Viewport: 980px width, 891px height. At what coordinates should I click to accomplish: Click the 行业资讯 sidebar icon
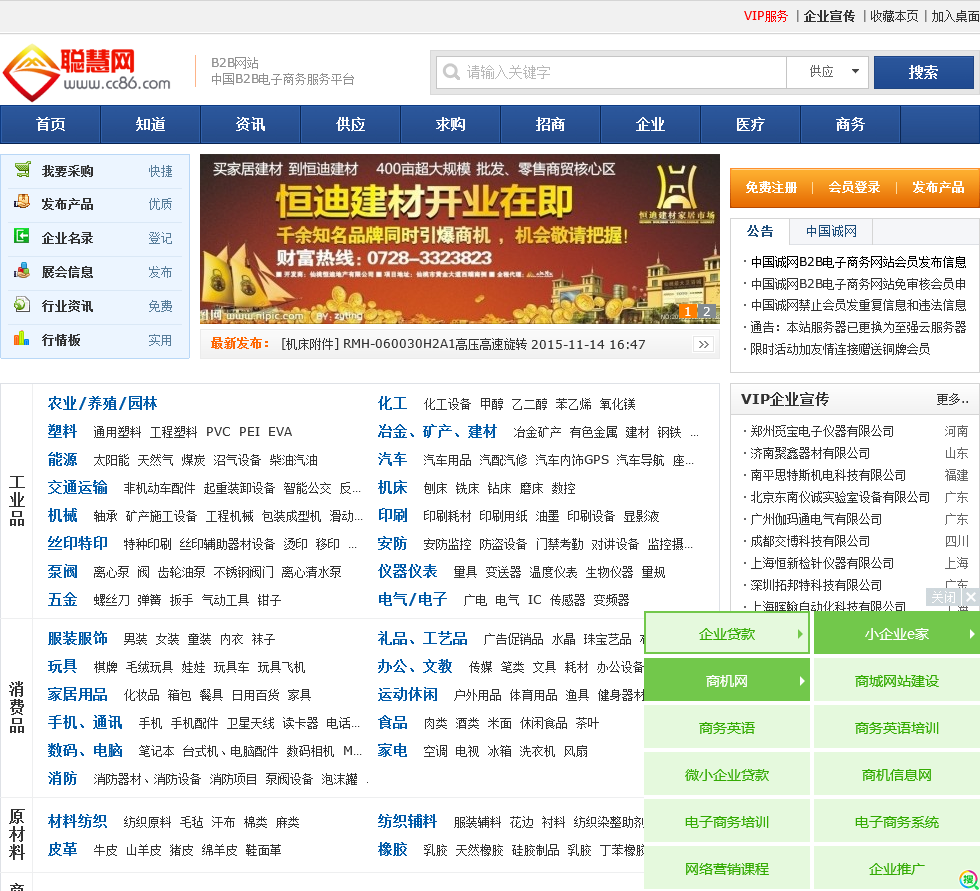(x=22, y=304)
